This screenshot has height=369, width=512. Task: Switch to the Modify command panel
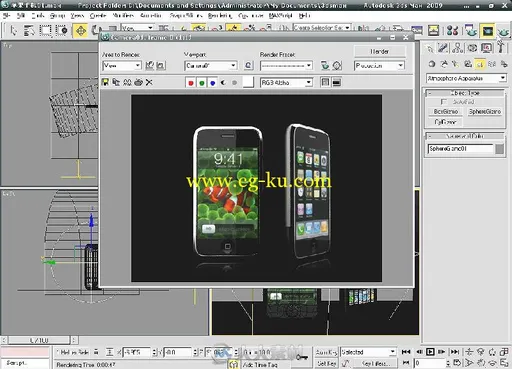(x=443, y=48)
